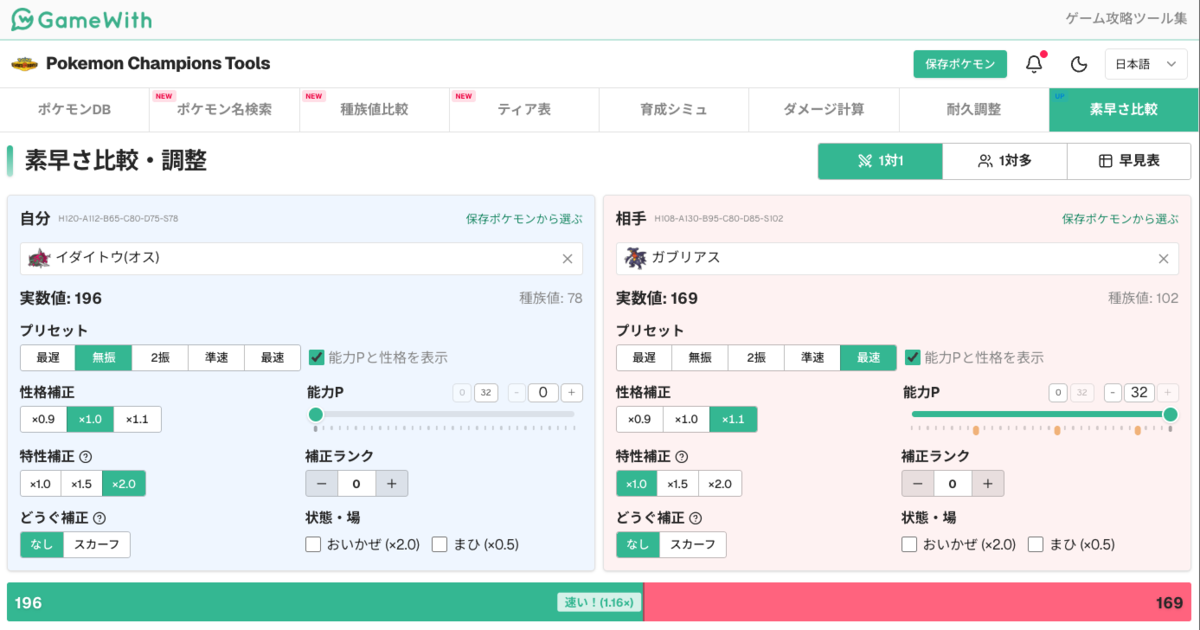
Task: Click the 保存ポケモン button
Action: click(x=960, y=64)
